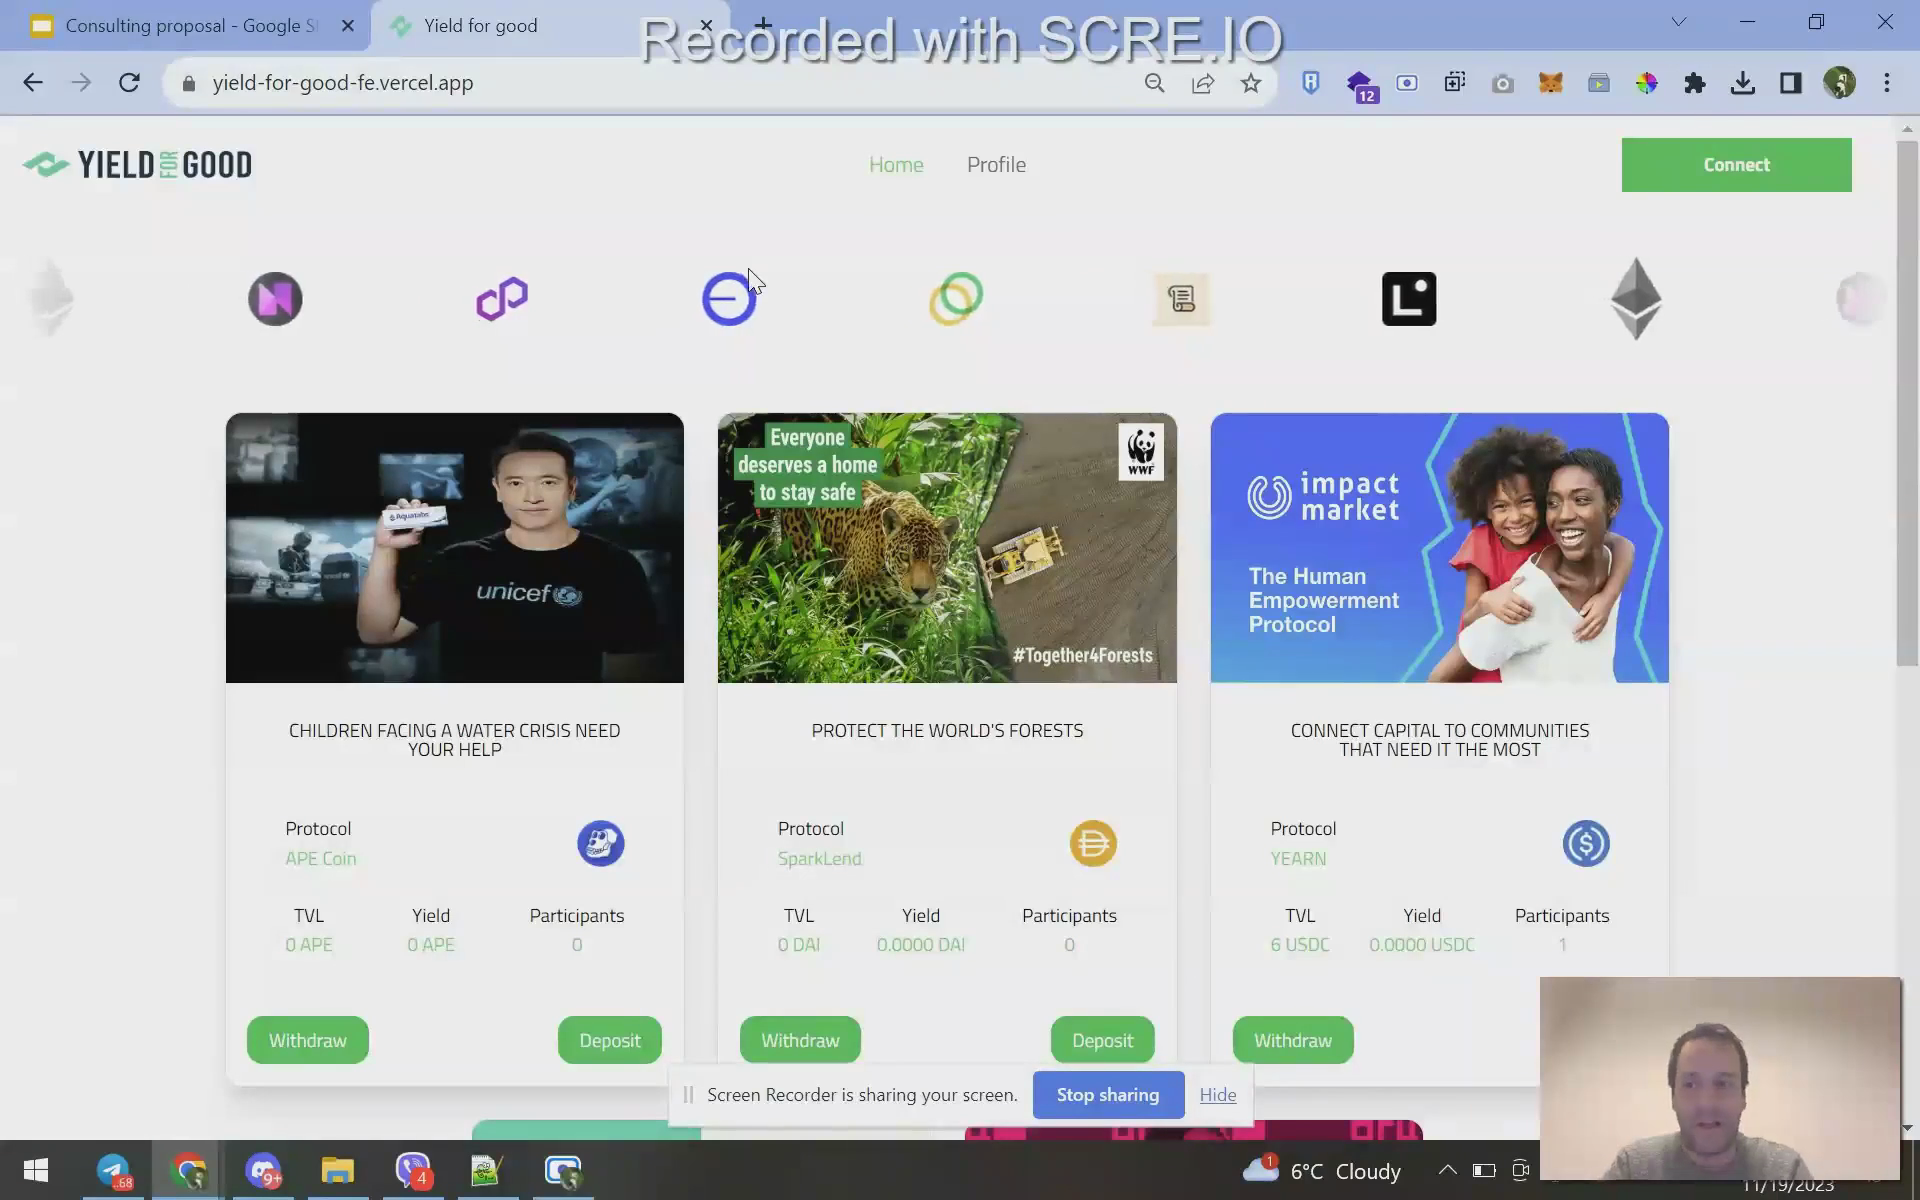This screenshot has width=1920, height=1200.
Task: Open the colorful wheel extension
Action: click(1646, 83)
